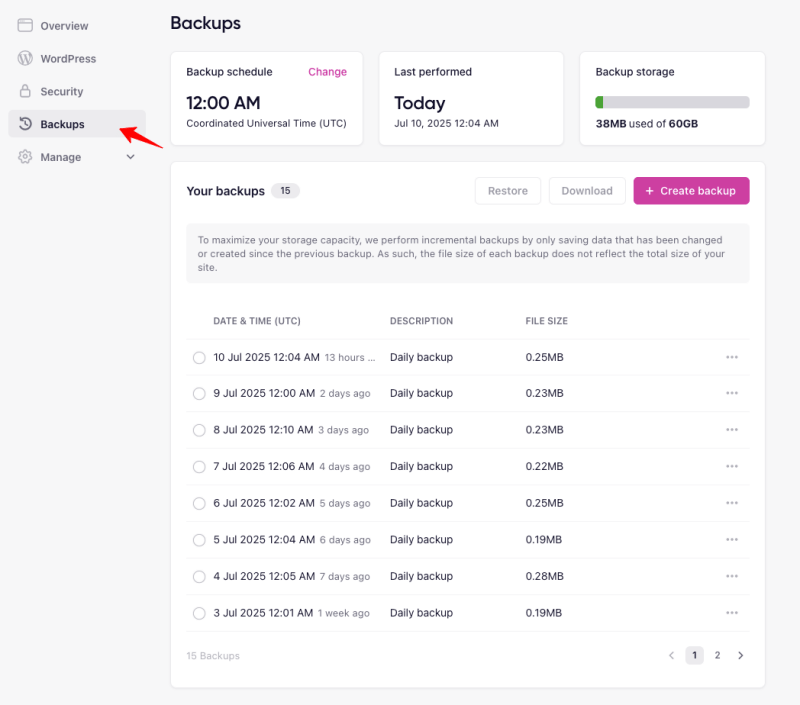Click the ellipsis menu beside the 3 Jul backup
Image resolution: width=800 pixels, height=705 pixels.
tap(731, 612)
